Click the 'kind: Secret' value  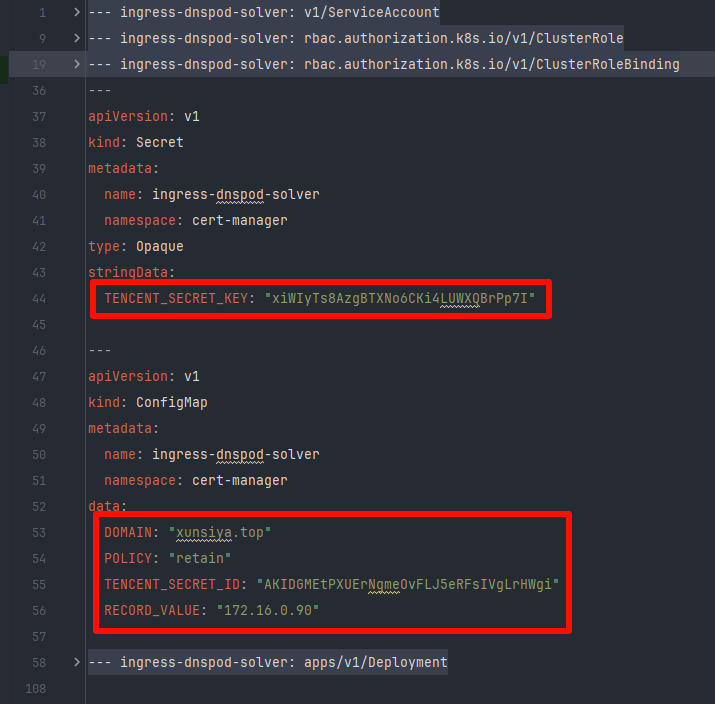click(x=160, y=143)
